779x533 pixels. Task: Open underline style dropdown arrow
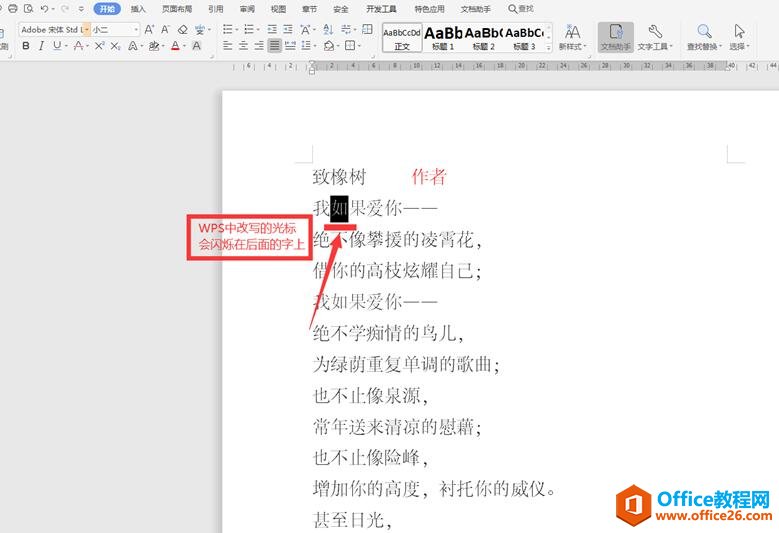pyautogui.click(x=65, y=46)
